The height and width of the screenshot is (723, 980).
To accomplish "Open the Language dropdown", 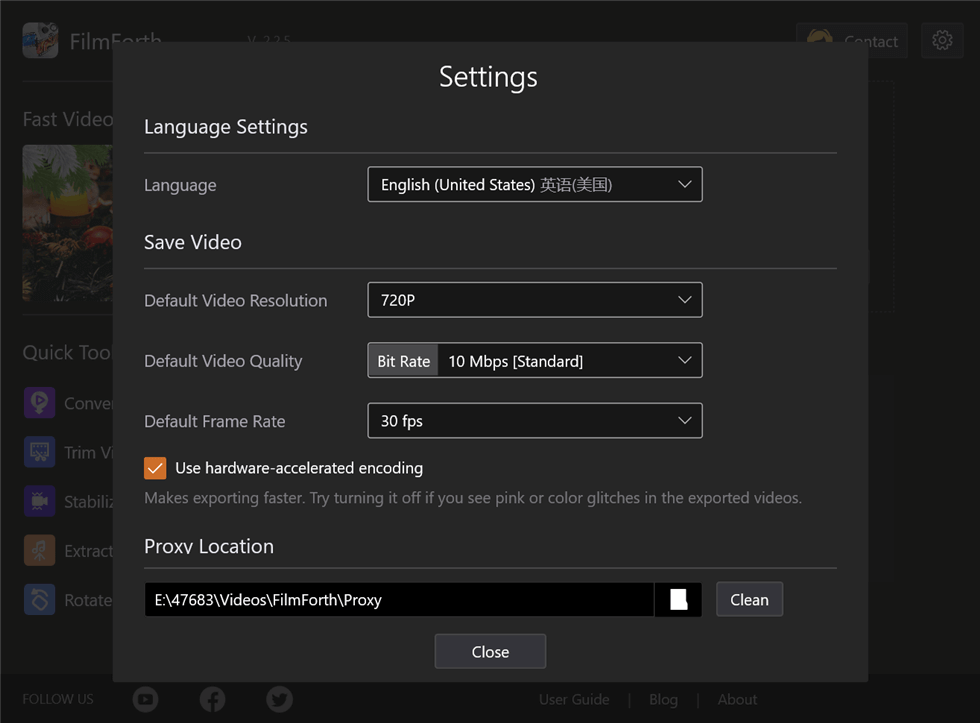I will tap(534, 184).
